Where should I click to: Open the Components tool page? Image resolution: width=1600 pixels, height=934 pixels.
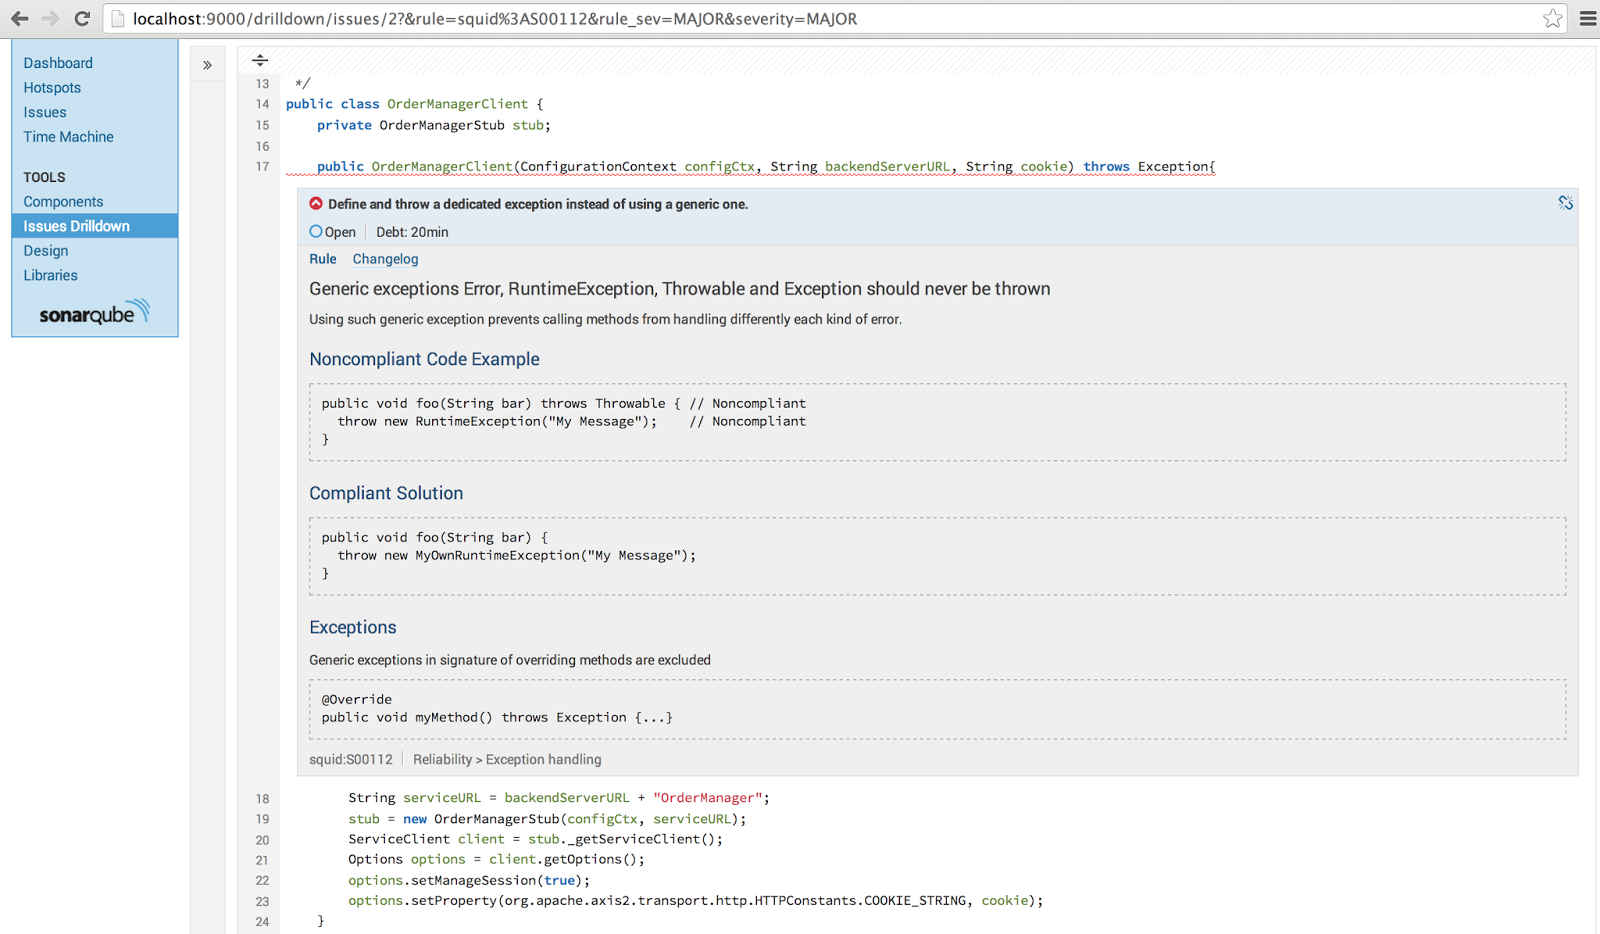tap(63, 201)
